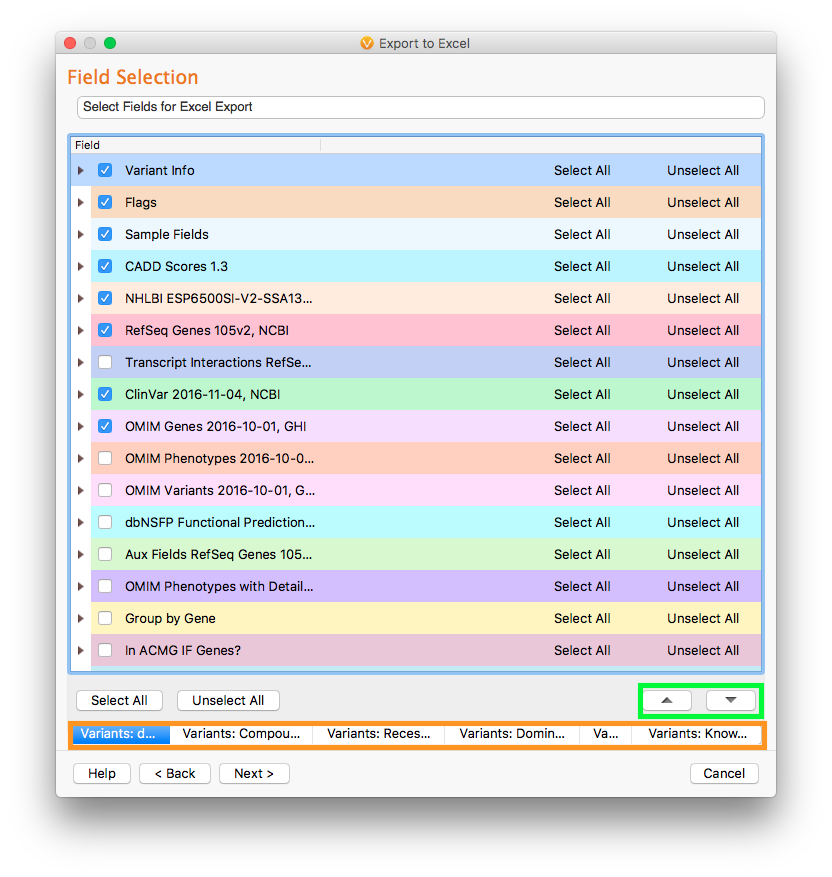This screenshot has width=832, height=877.
Task: Unselect All in the OMIM Genes 2016-10-01, GHI row
Action: click(x=703, y=426)
